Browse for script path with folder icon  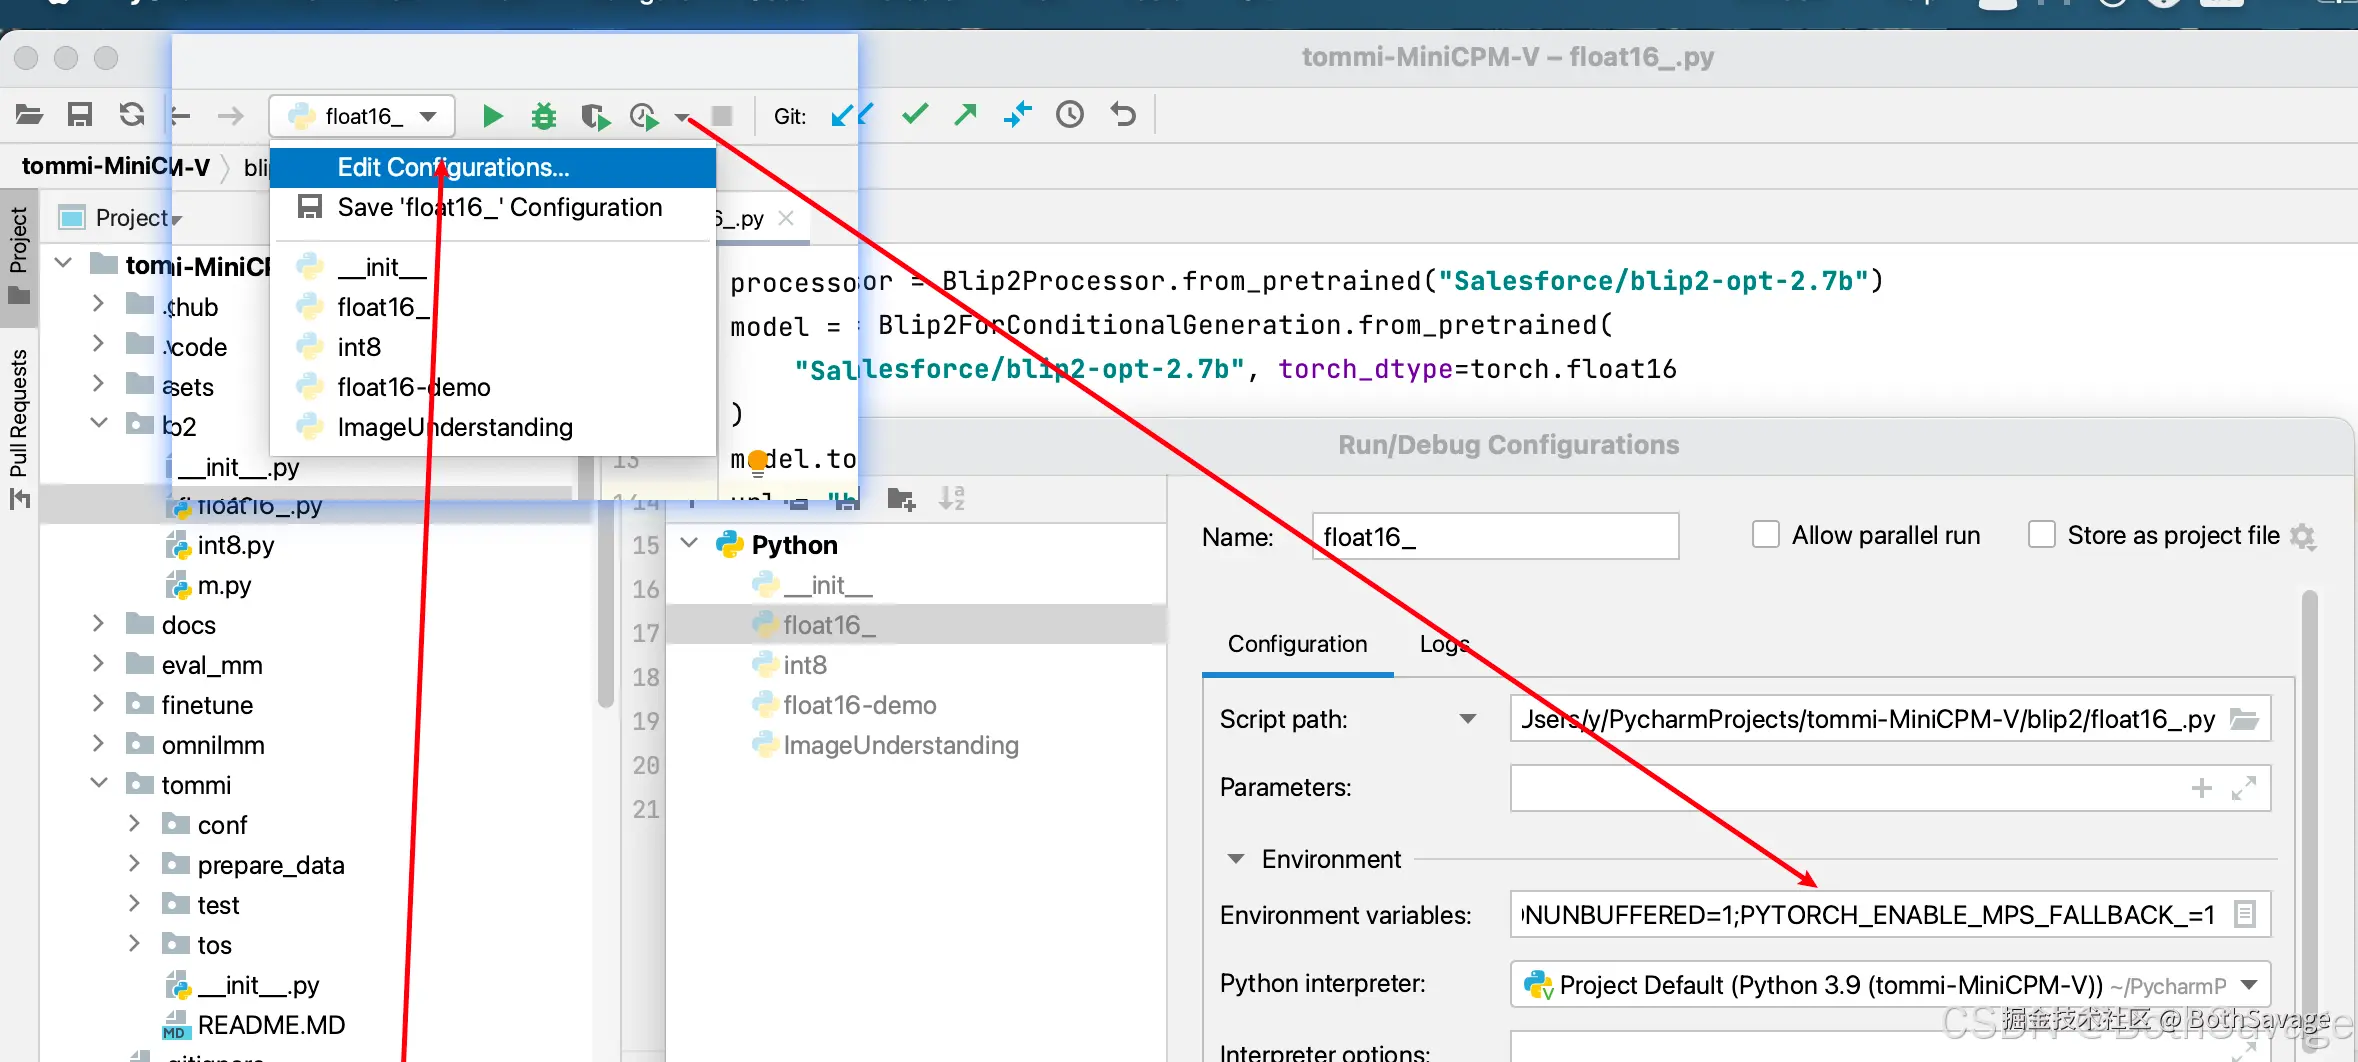click(2245, 719)
